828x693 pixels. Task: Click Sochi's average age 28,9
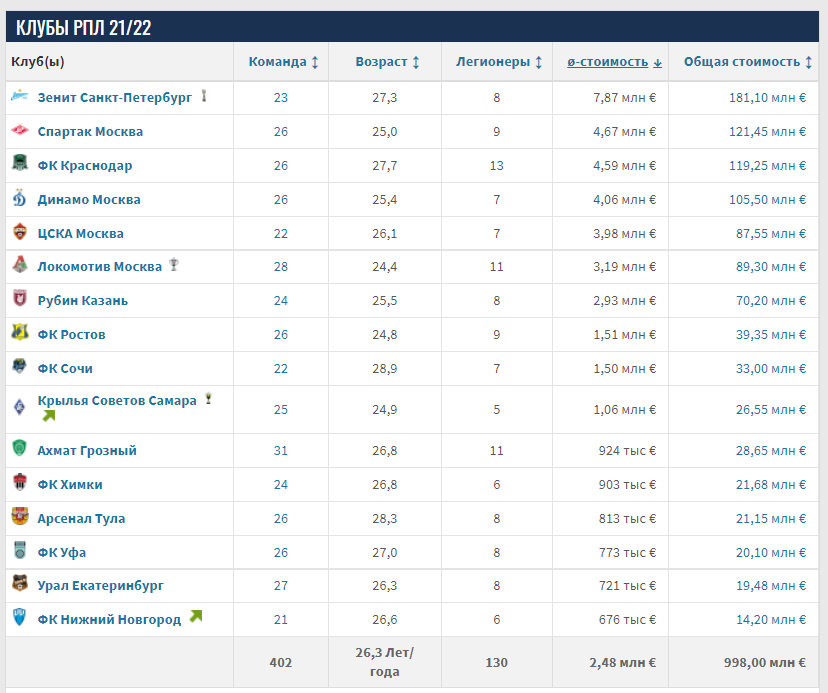click(384, 368)
